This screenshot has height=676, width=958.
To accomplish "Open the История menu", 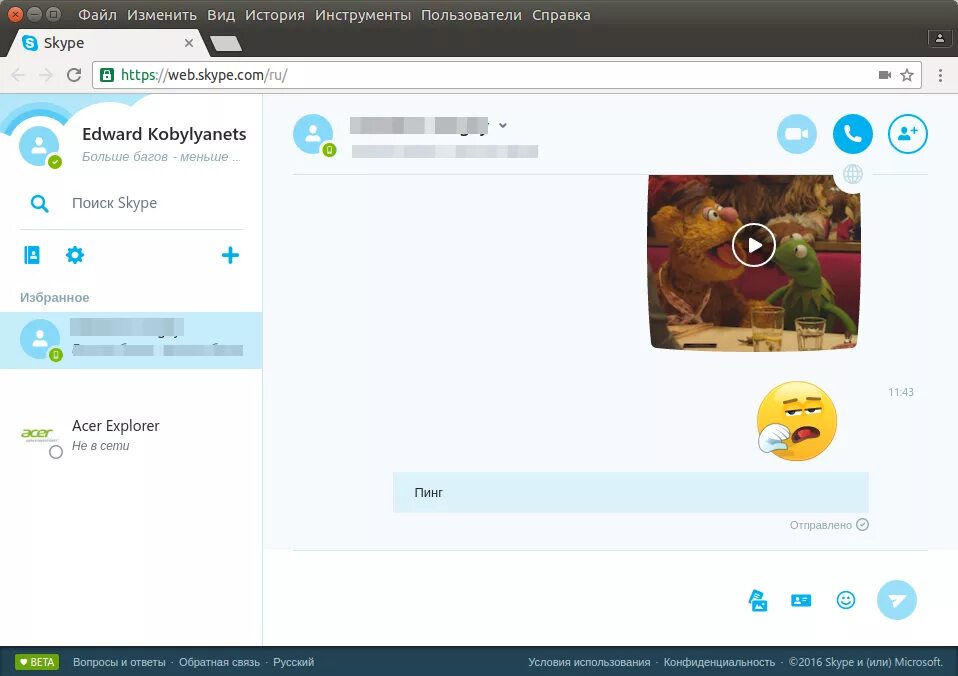I will [x=274, y=15].
